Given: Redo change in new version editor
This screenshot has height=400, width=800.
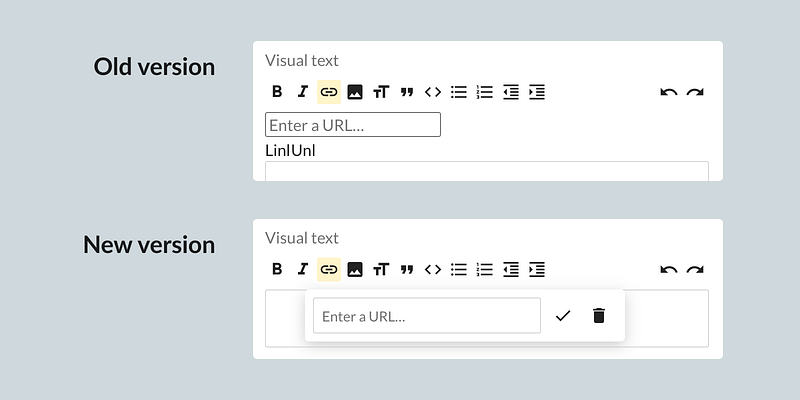Looking at the screenshot, I should (695, 269).
